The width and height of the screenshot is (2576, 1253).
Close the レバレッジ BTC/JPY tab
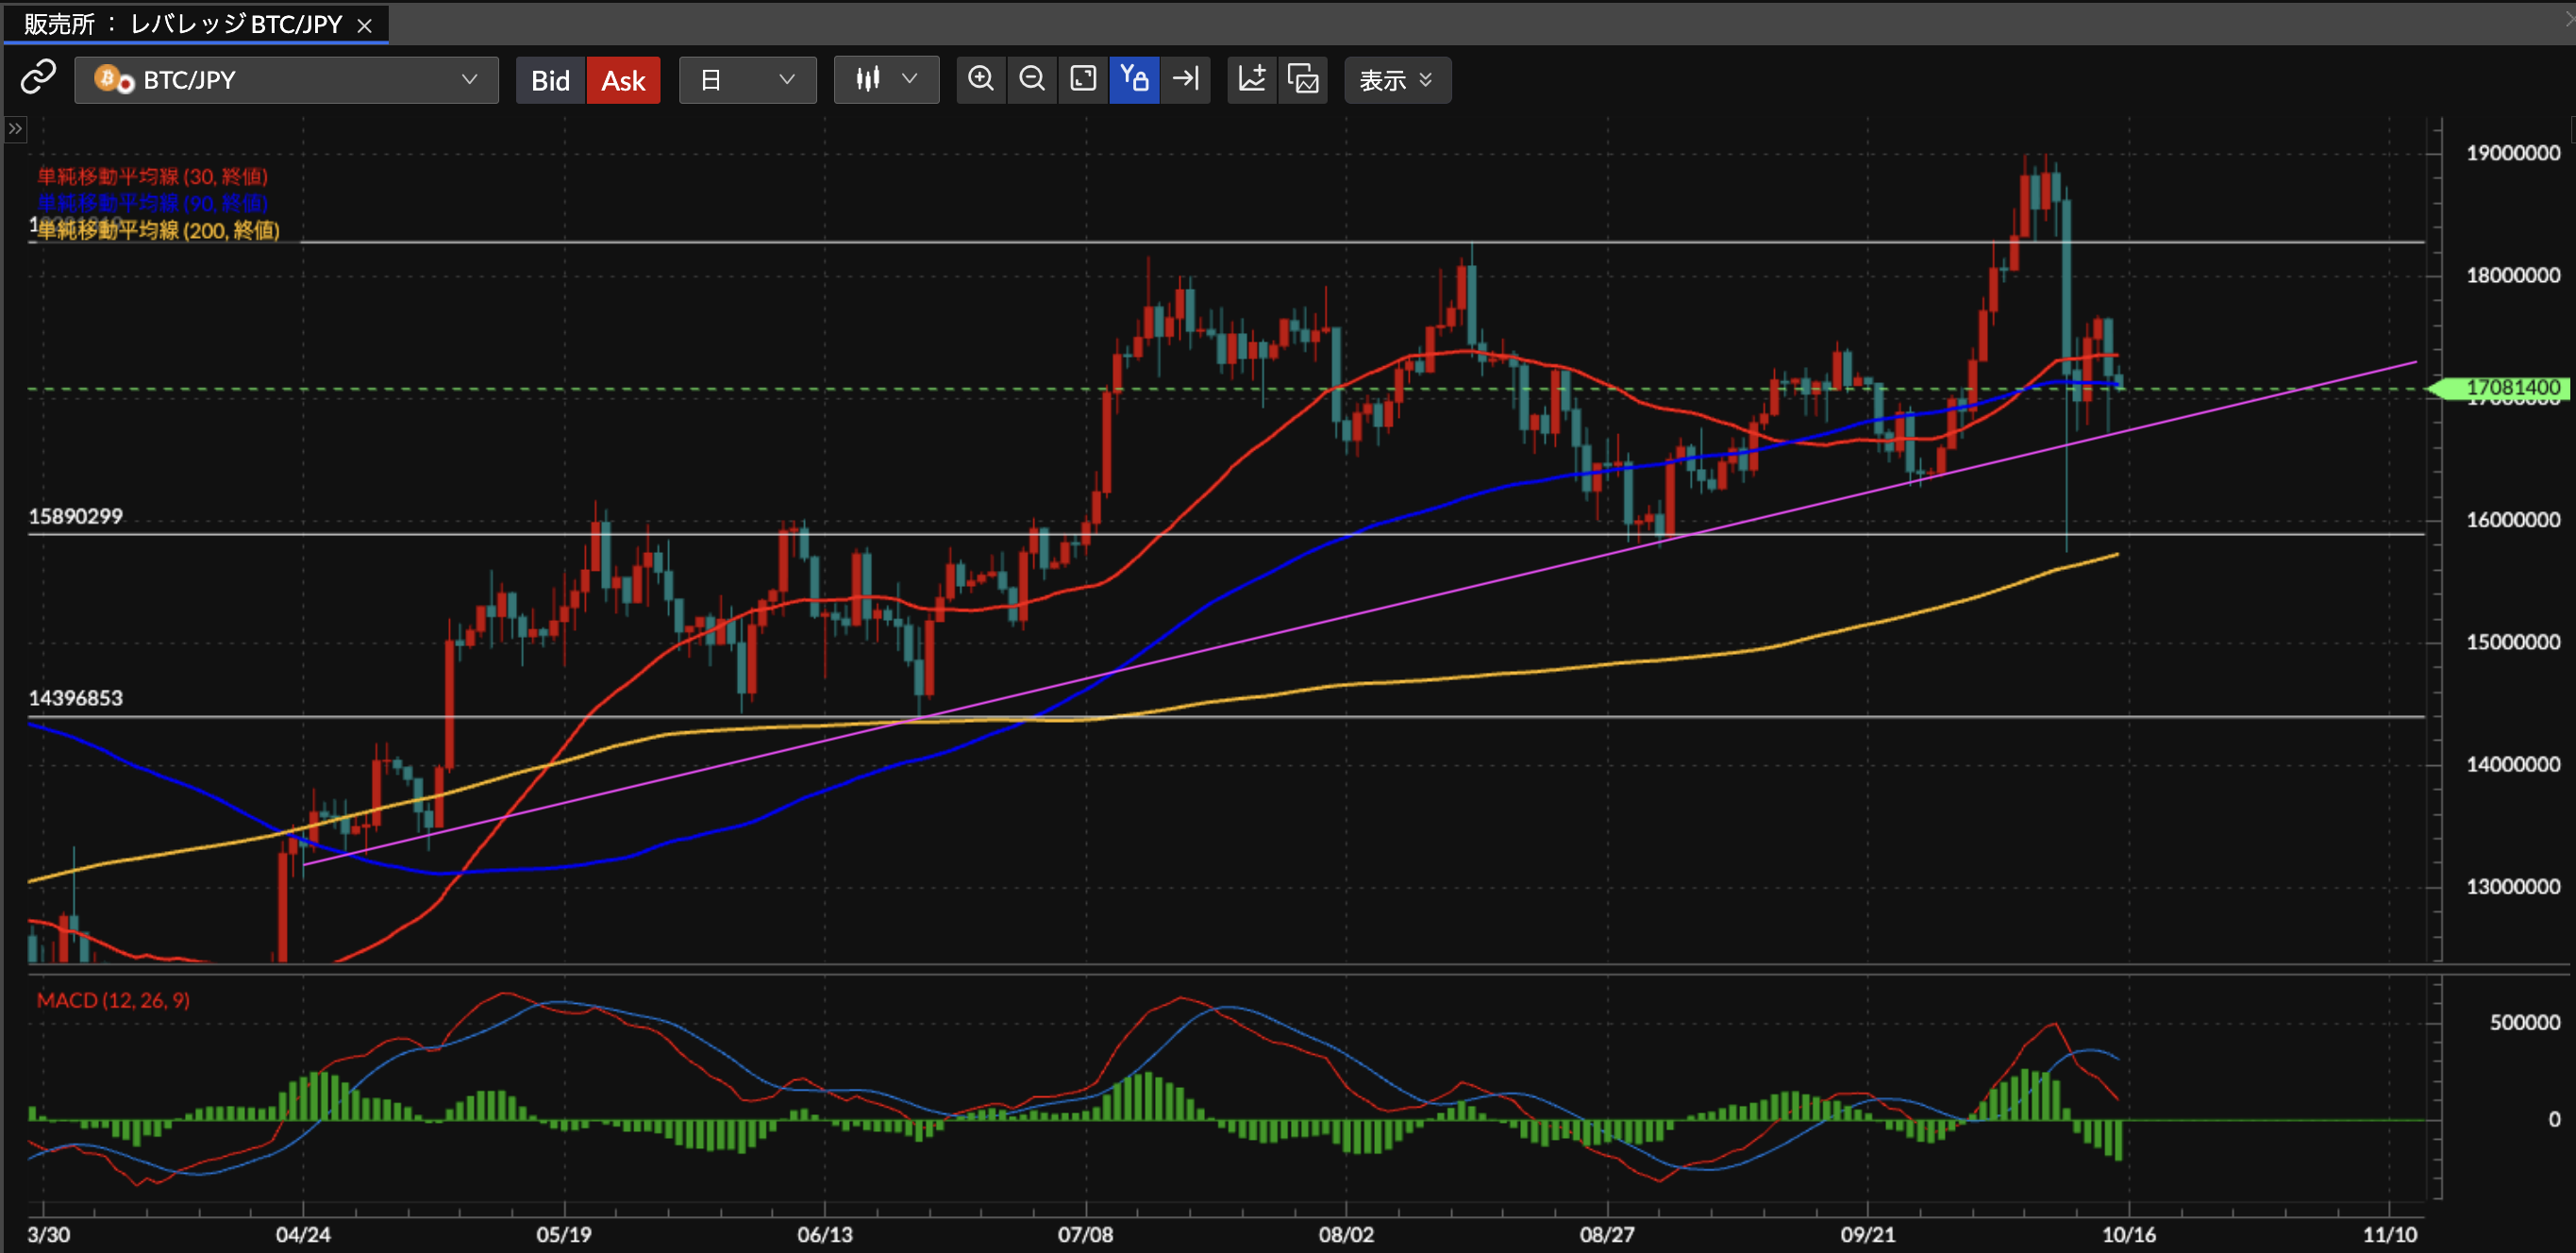tap(365, 26)
